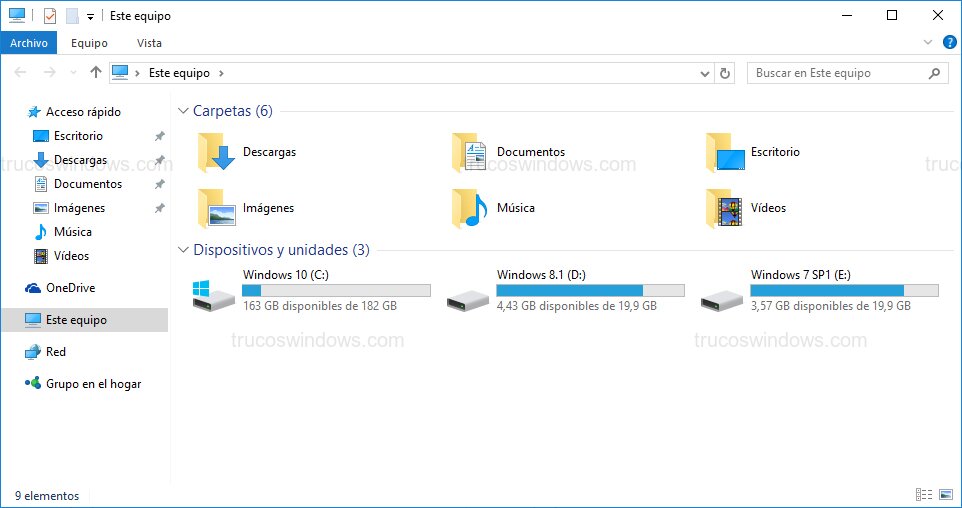This screenshot has width=962, height=508.
Task: Click the new folder icon in title bar
Action: (72, 16)
